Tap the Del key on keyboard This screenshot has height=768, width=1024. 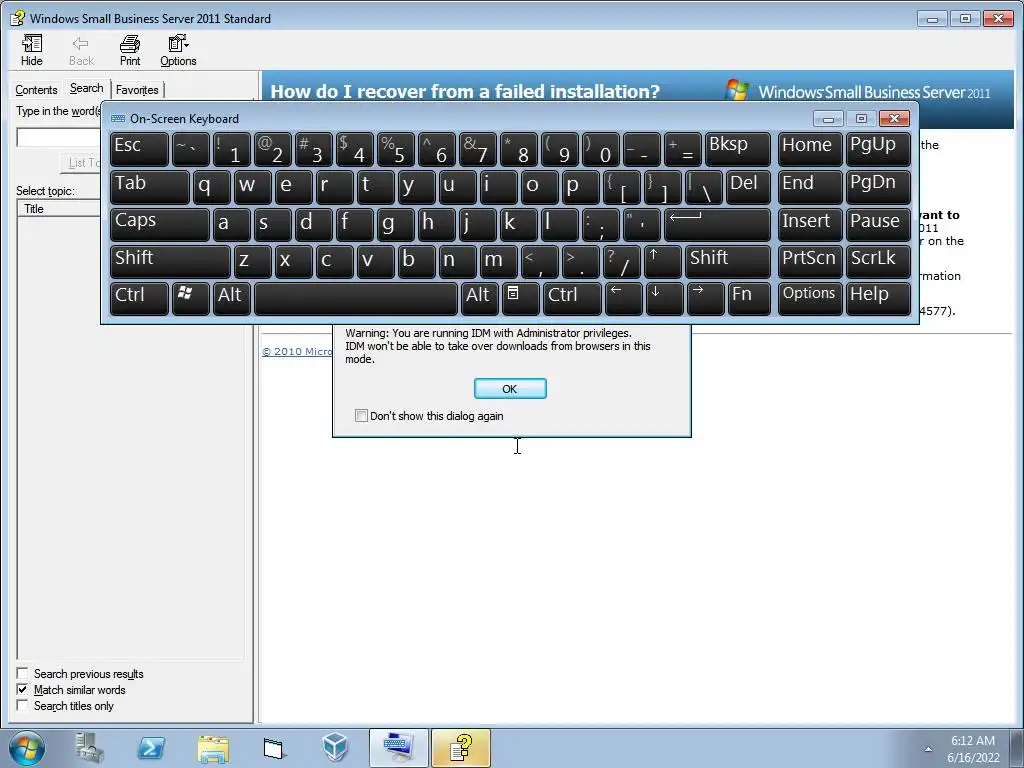[748, 187]
